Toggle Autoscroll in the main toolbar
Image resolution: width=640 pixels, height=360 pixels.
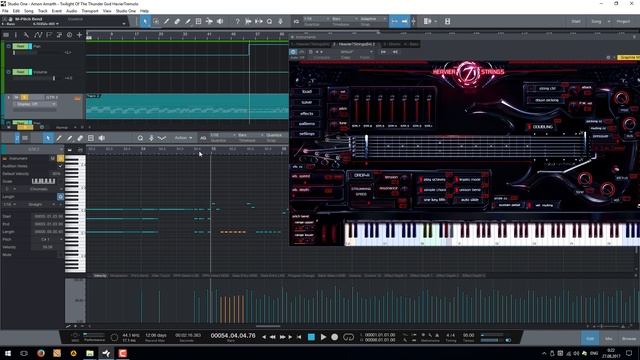pos(404,21)
